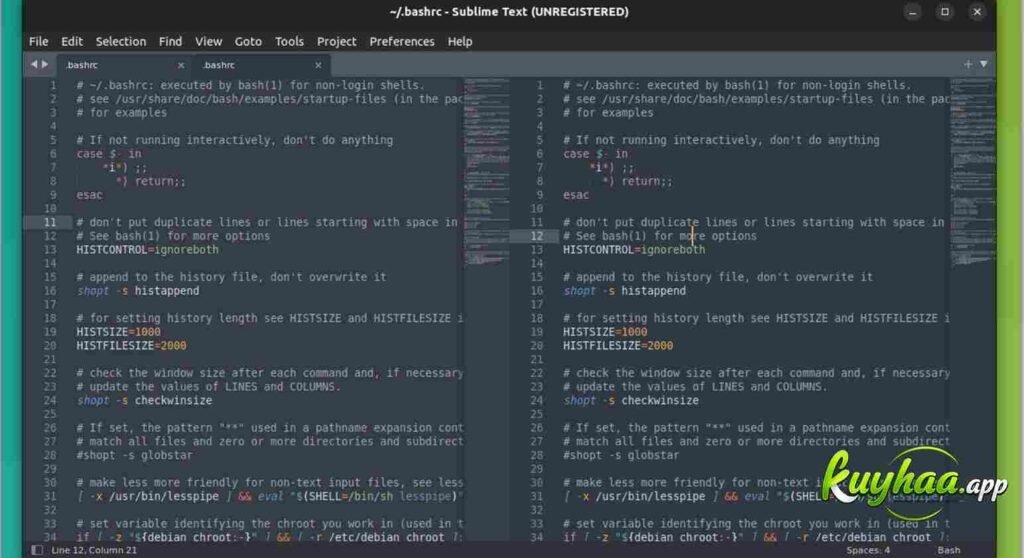This screenshot has height=558, width=1024.
Task: Click line number 12 in right pane
Action: point(537,236)
